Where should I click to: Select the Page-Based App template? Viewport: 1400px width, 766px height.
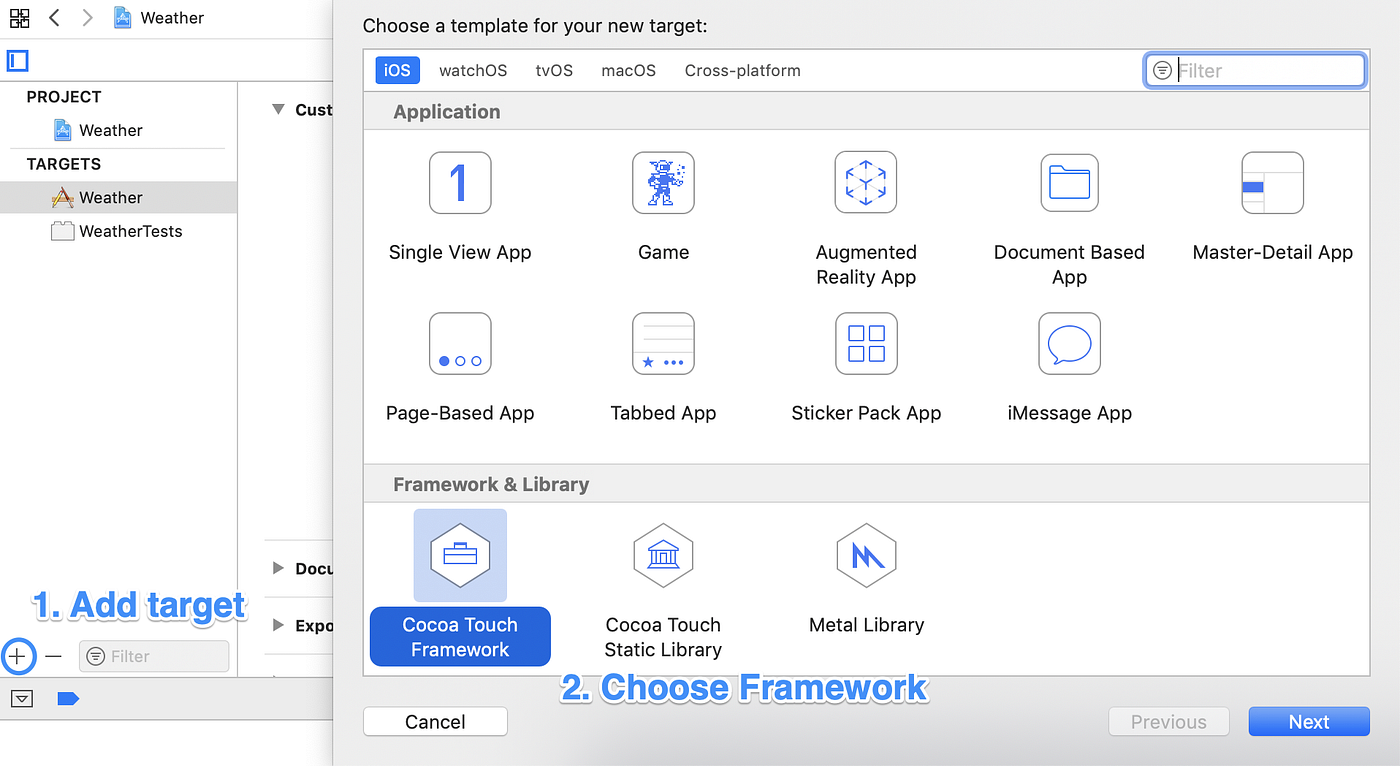coord(460,360)
